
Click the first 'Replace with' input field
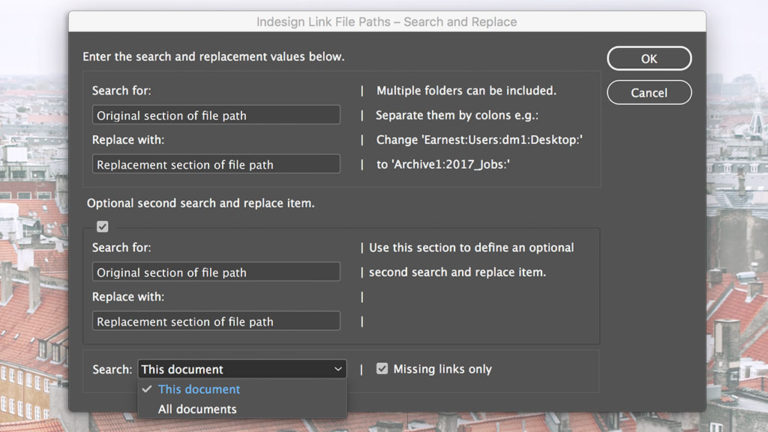tap(216, 164)
